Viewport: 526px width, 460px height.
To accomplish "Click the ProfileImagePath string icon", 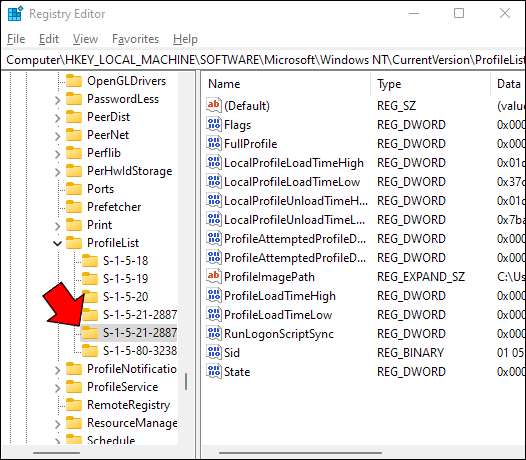I will point(214,276).
